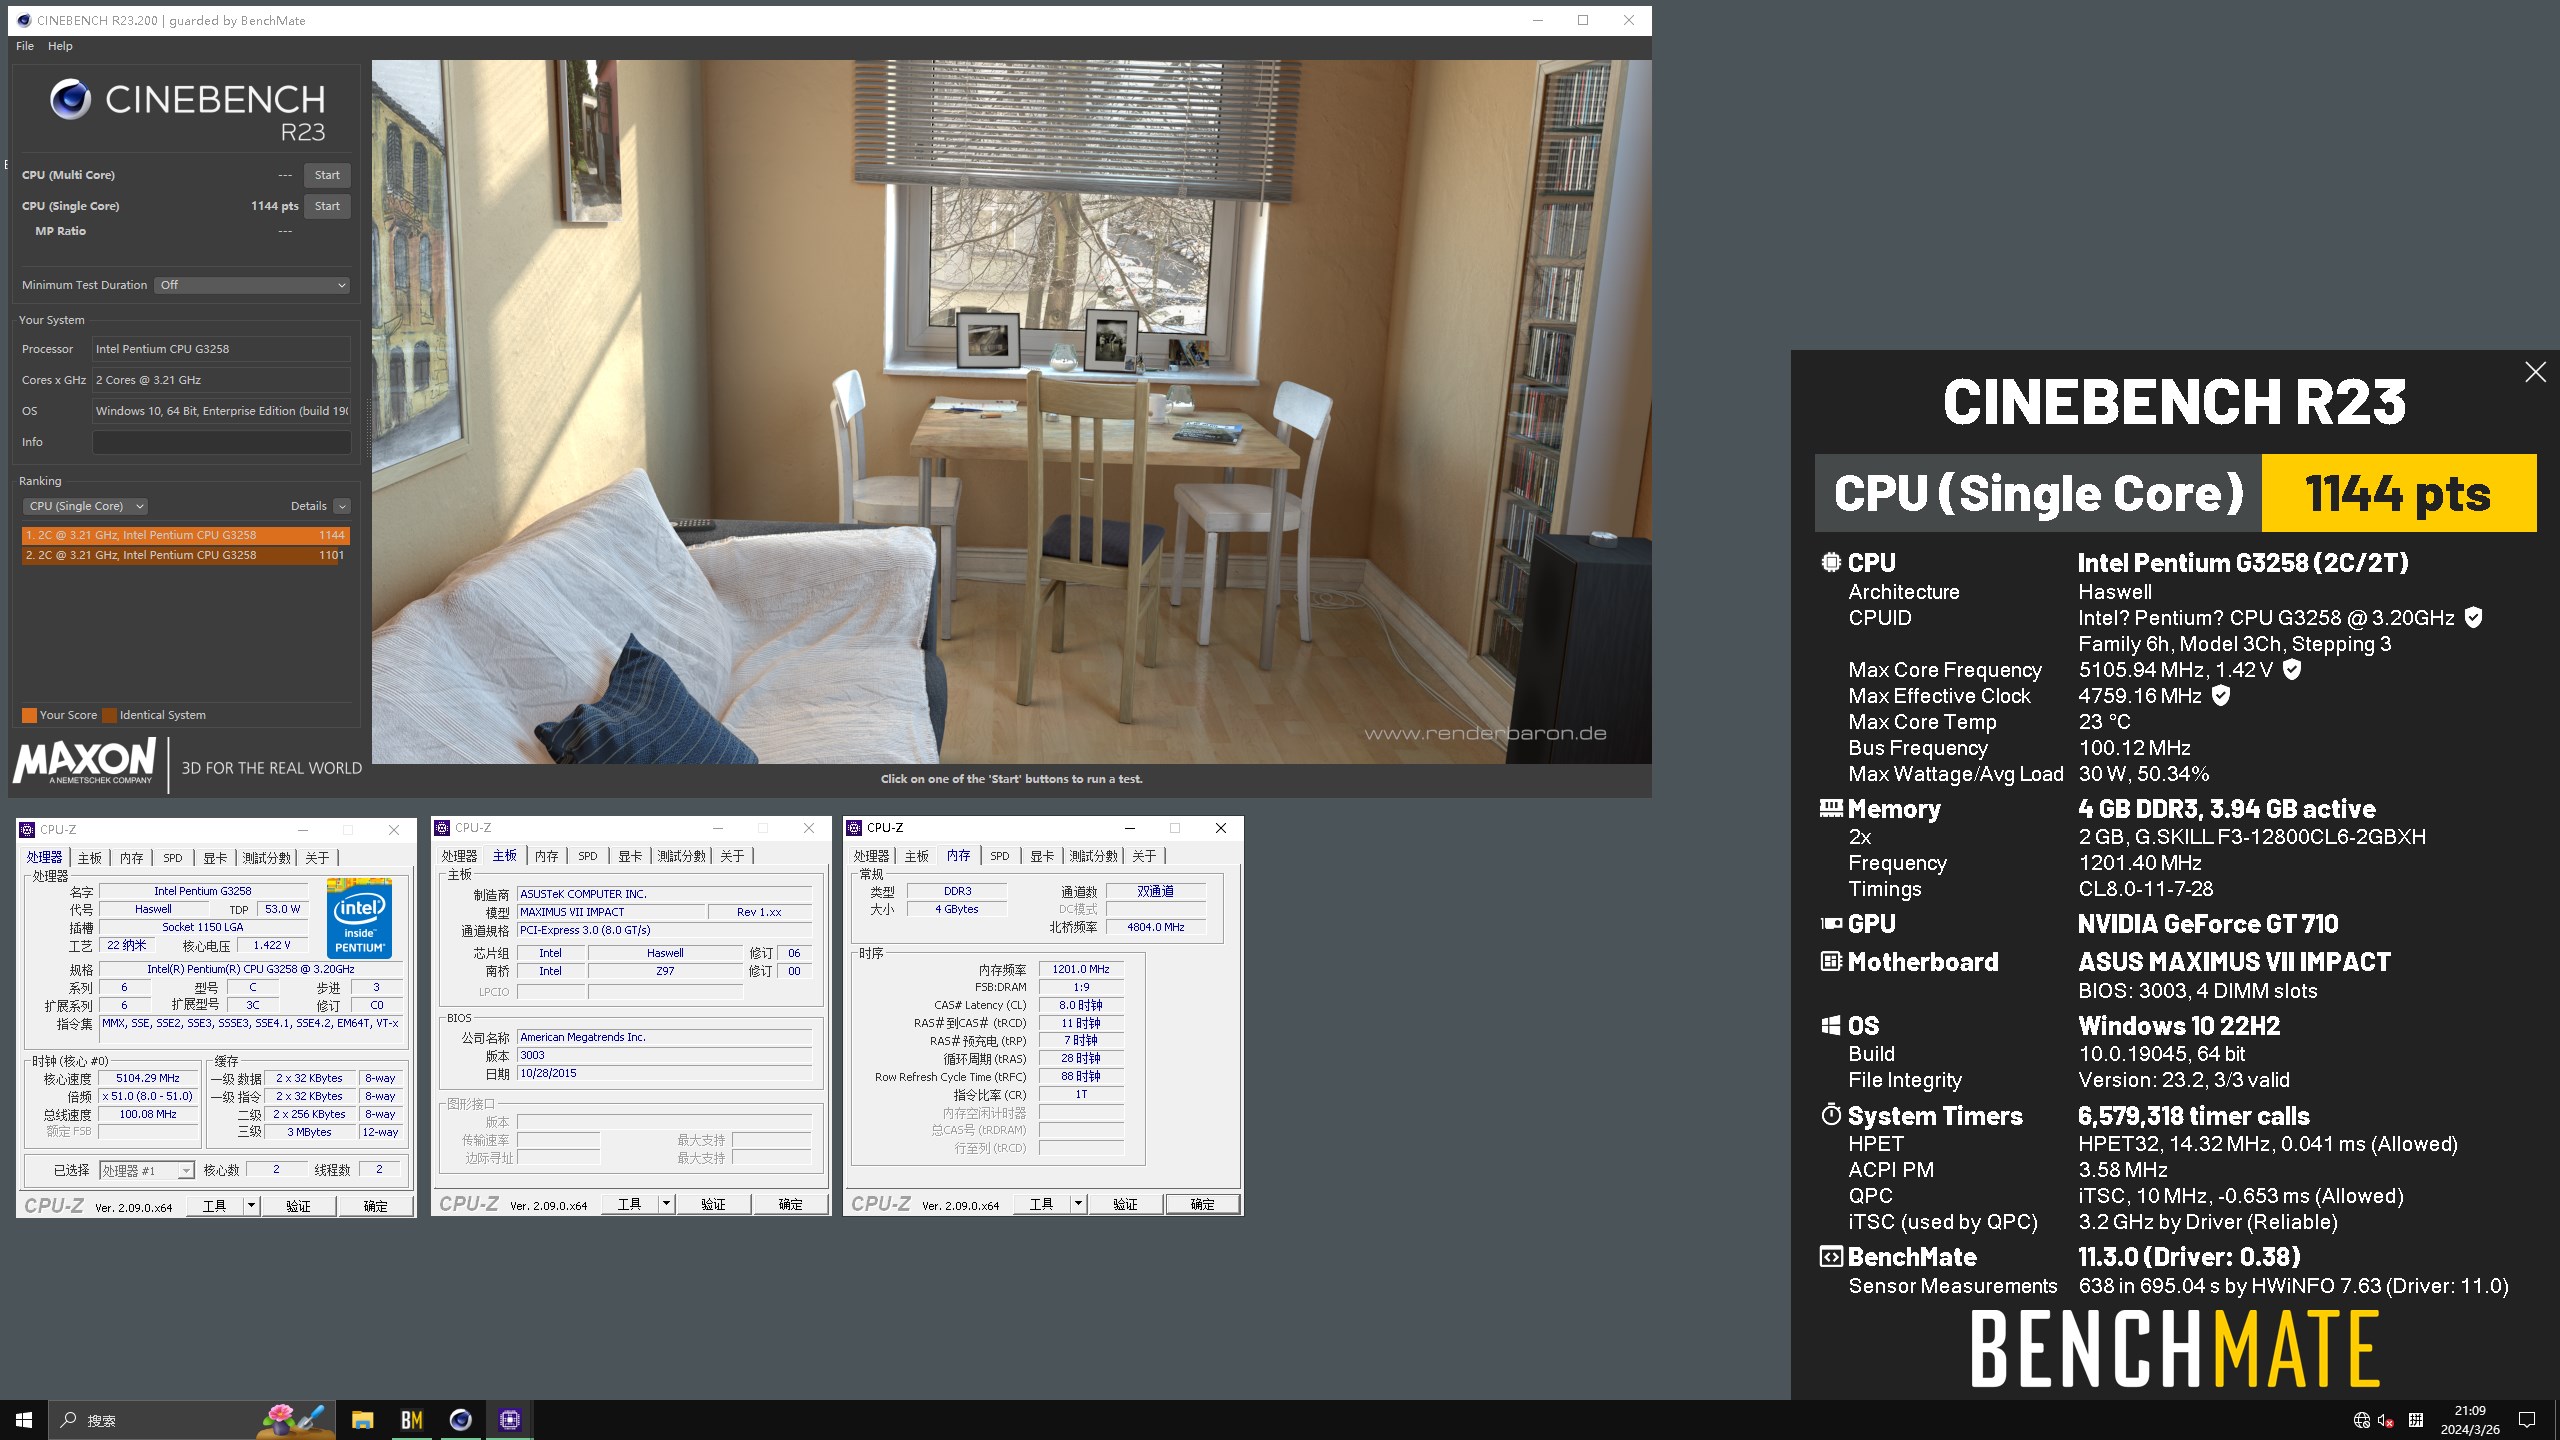2560x1440 pixels.
Task: Open File Explorer from the taskbar
Action: coord(362,1420)
